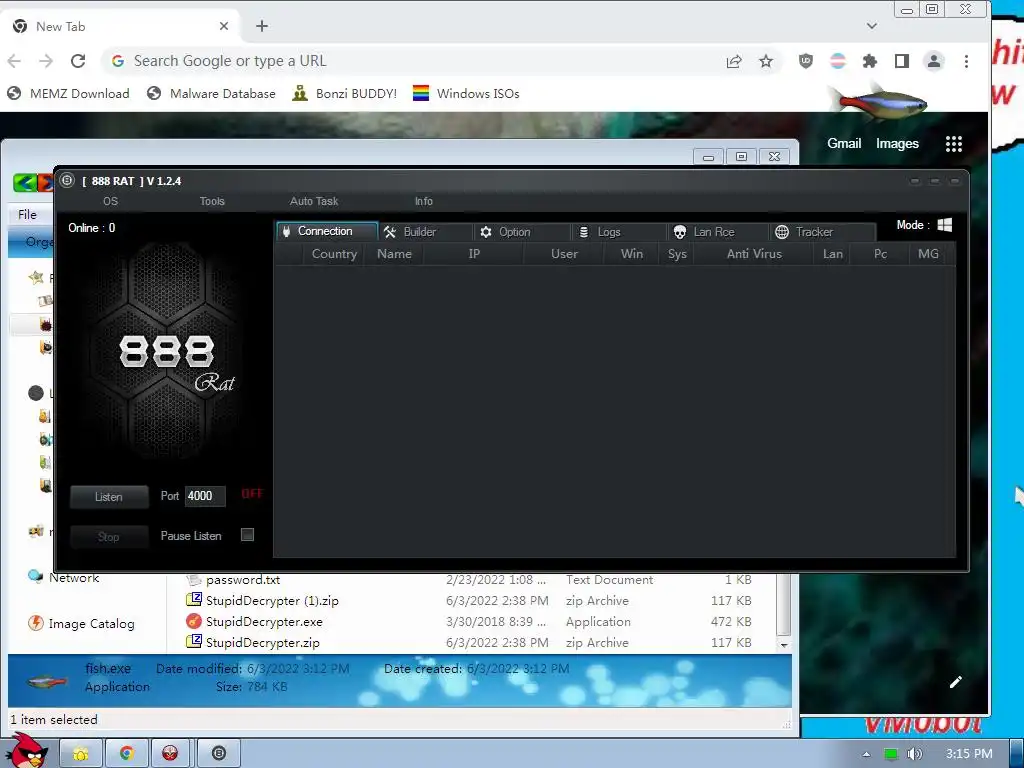Enable the Pause Listen checkbox
Screen dimensions: 1024x768
tap(248, 535)
